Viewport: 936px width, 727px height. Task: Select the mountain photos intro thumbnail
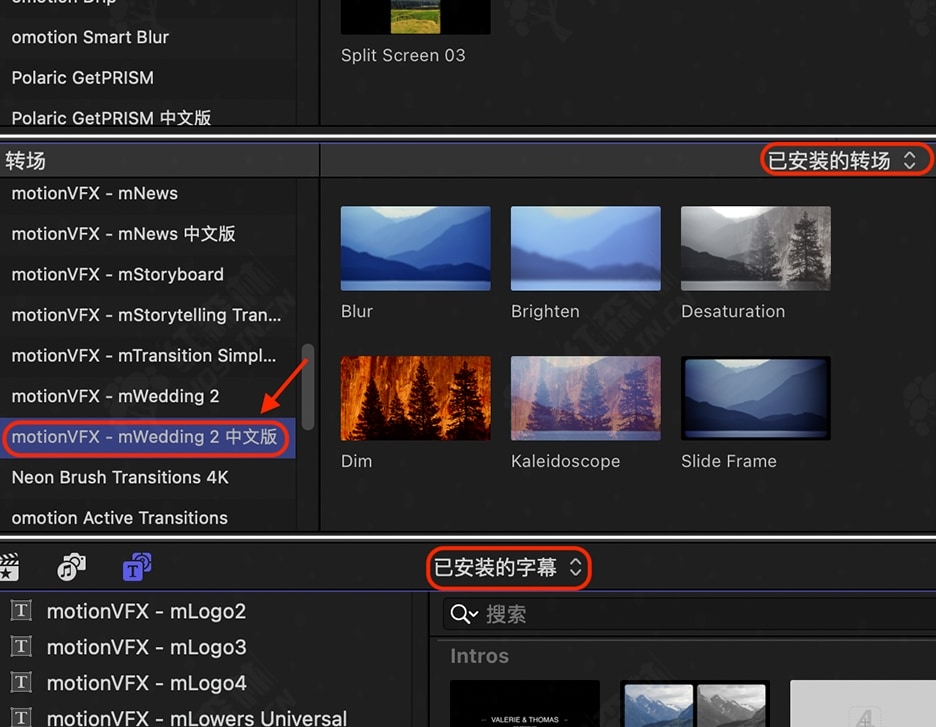pos(695,703)
